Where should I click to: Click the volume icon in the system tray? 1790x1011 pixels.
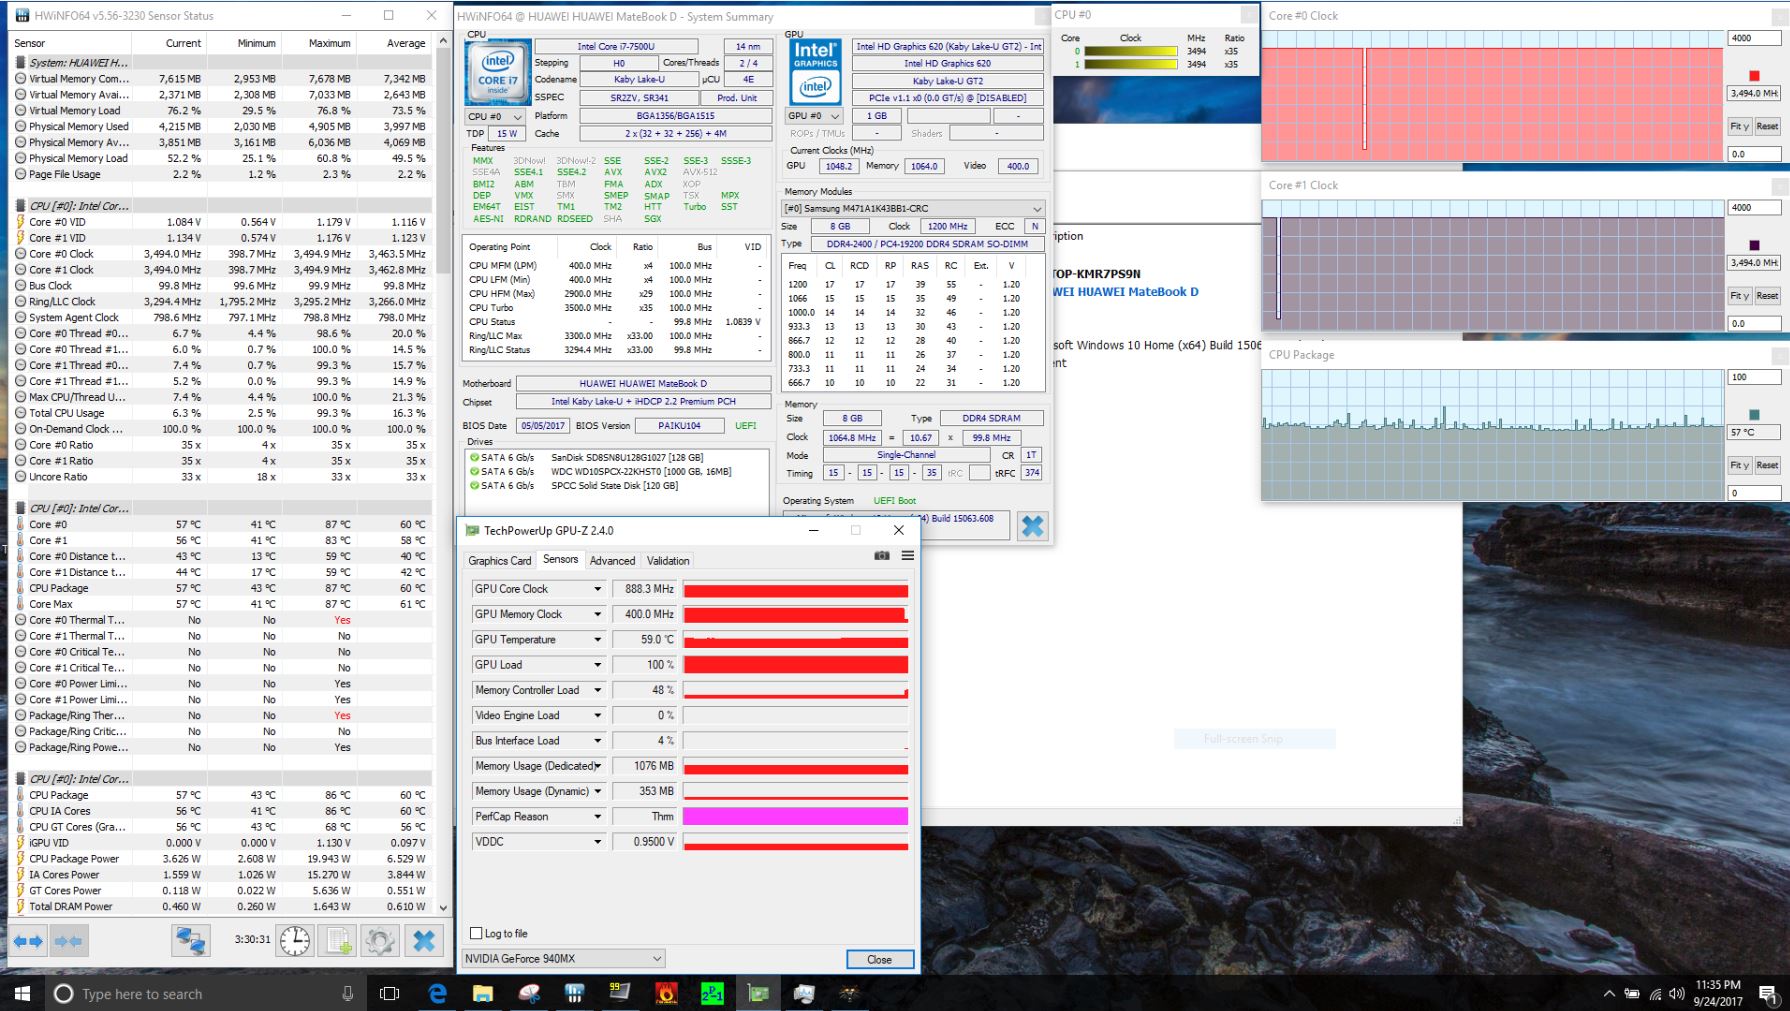[x=1676, y=994]
